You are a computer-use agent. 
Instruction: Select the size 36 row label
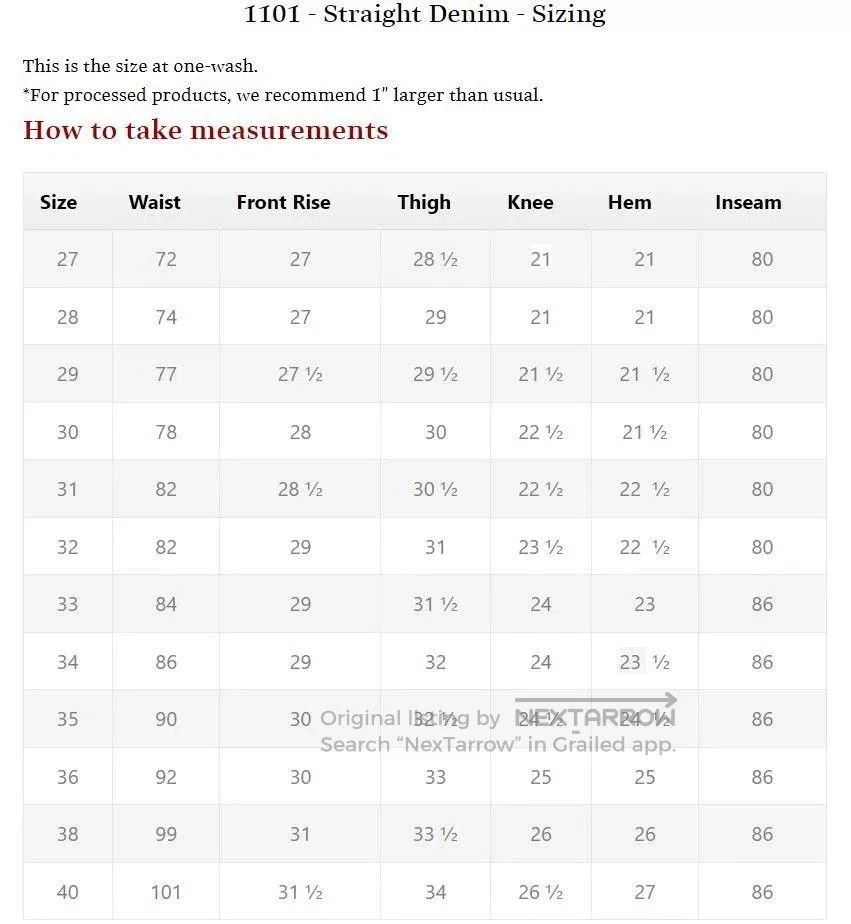pyautogui.click(x=67, y=777)
